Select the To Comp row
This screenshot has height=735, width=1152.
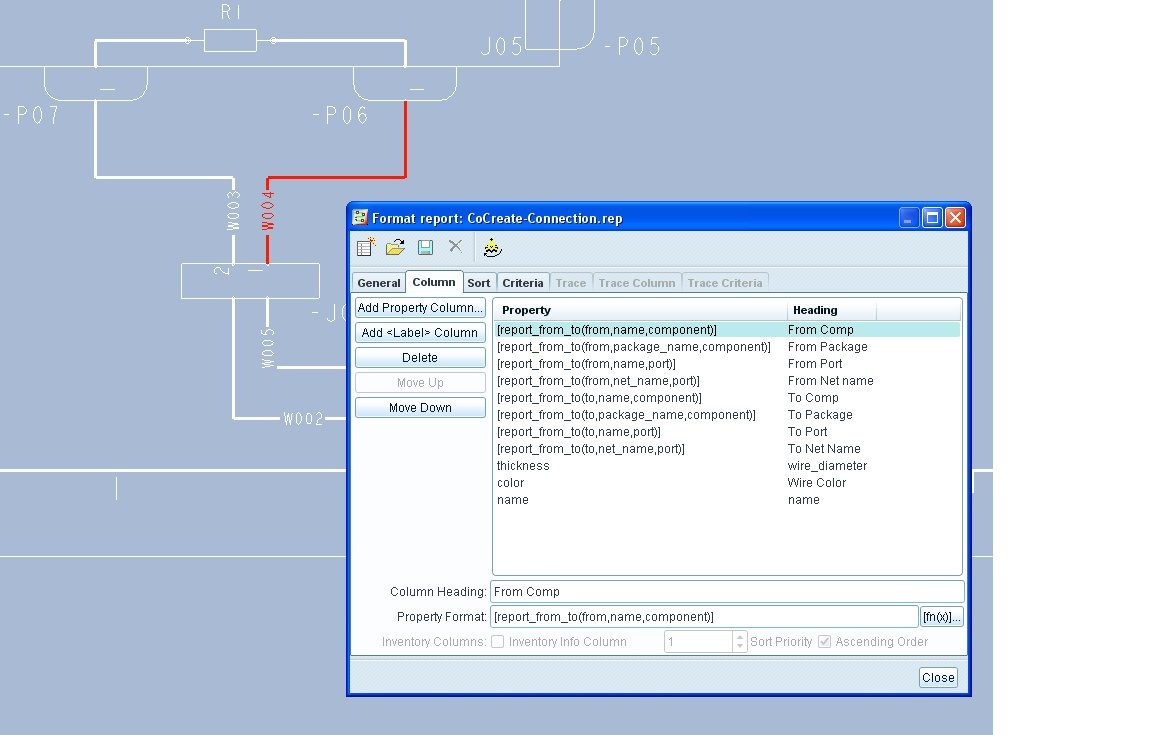click(727, 398)
